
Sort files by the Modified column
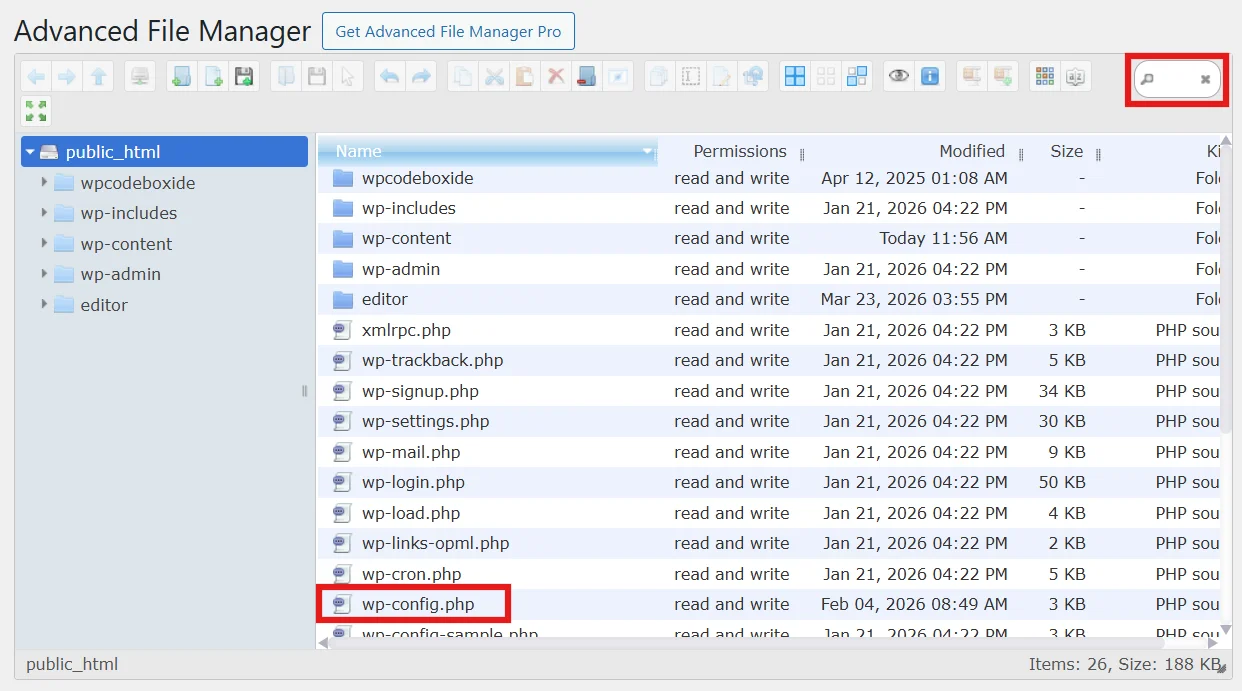971,151
